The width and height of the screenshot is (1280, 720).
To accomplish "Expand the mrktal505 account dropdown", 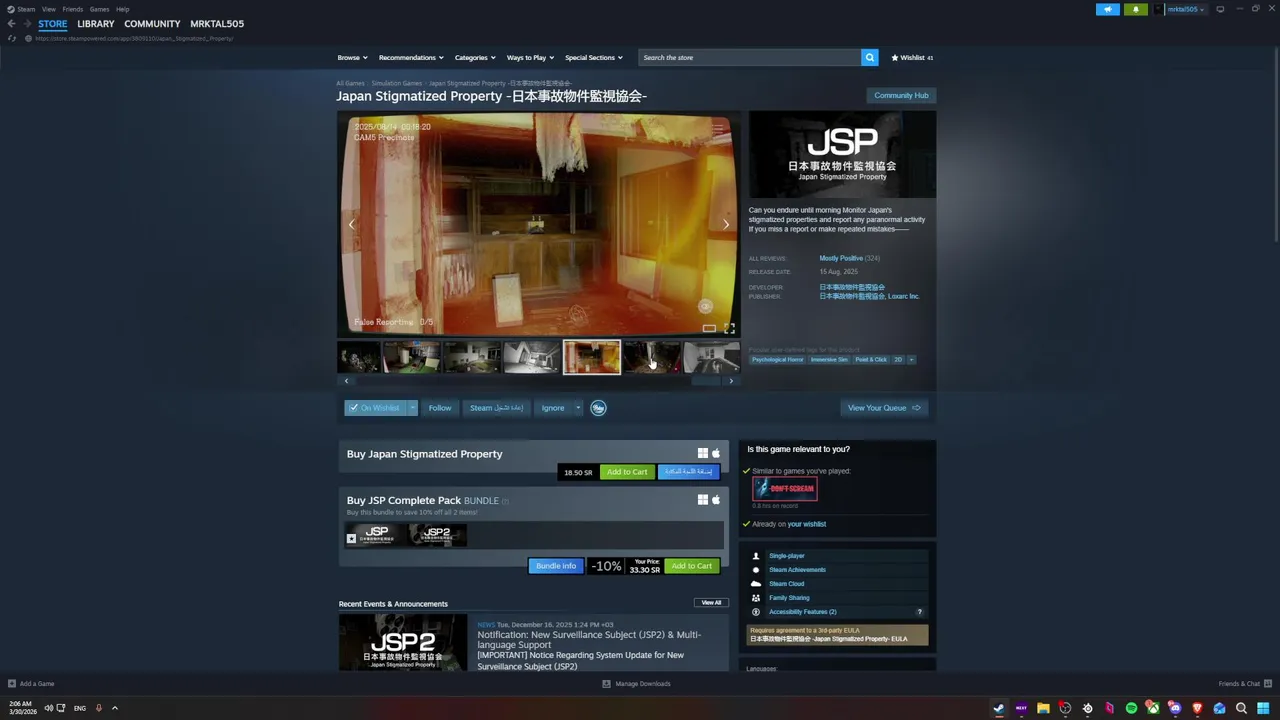I will click(1185, 9).
